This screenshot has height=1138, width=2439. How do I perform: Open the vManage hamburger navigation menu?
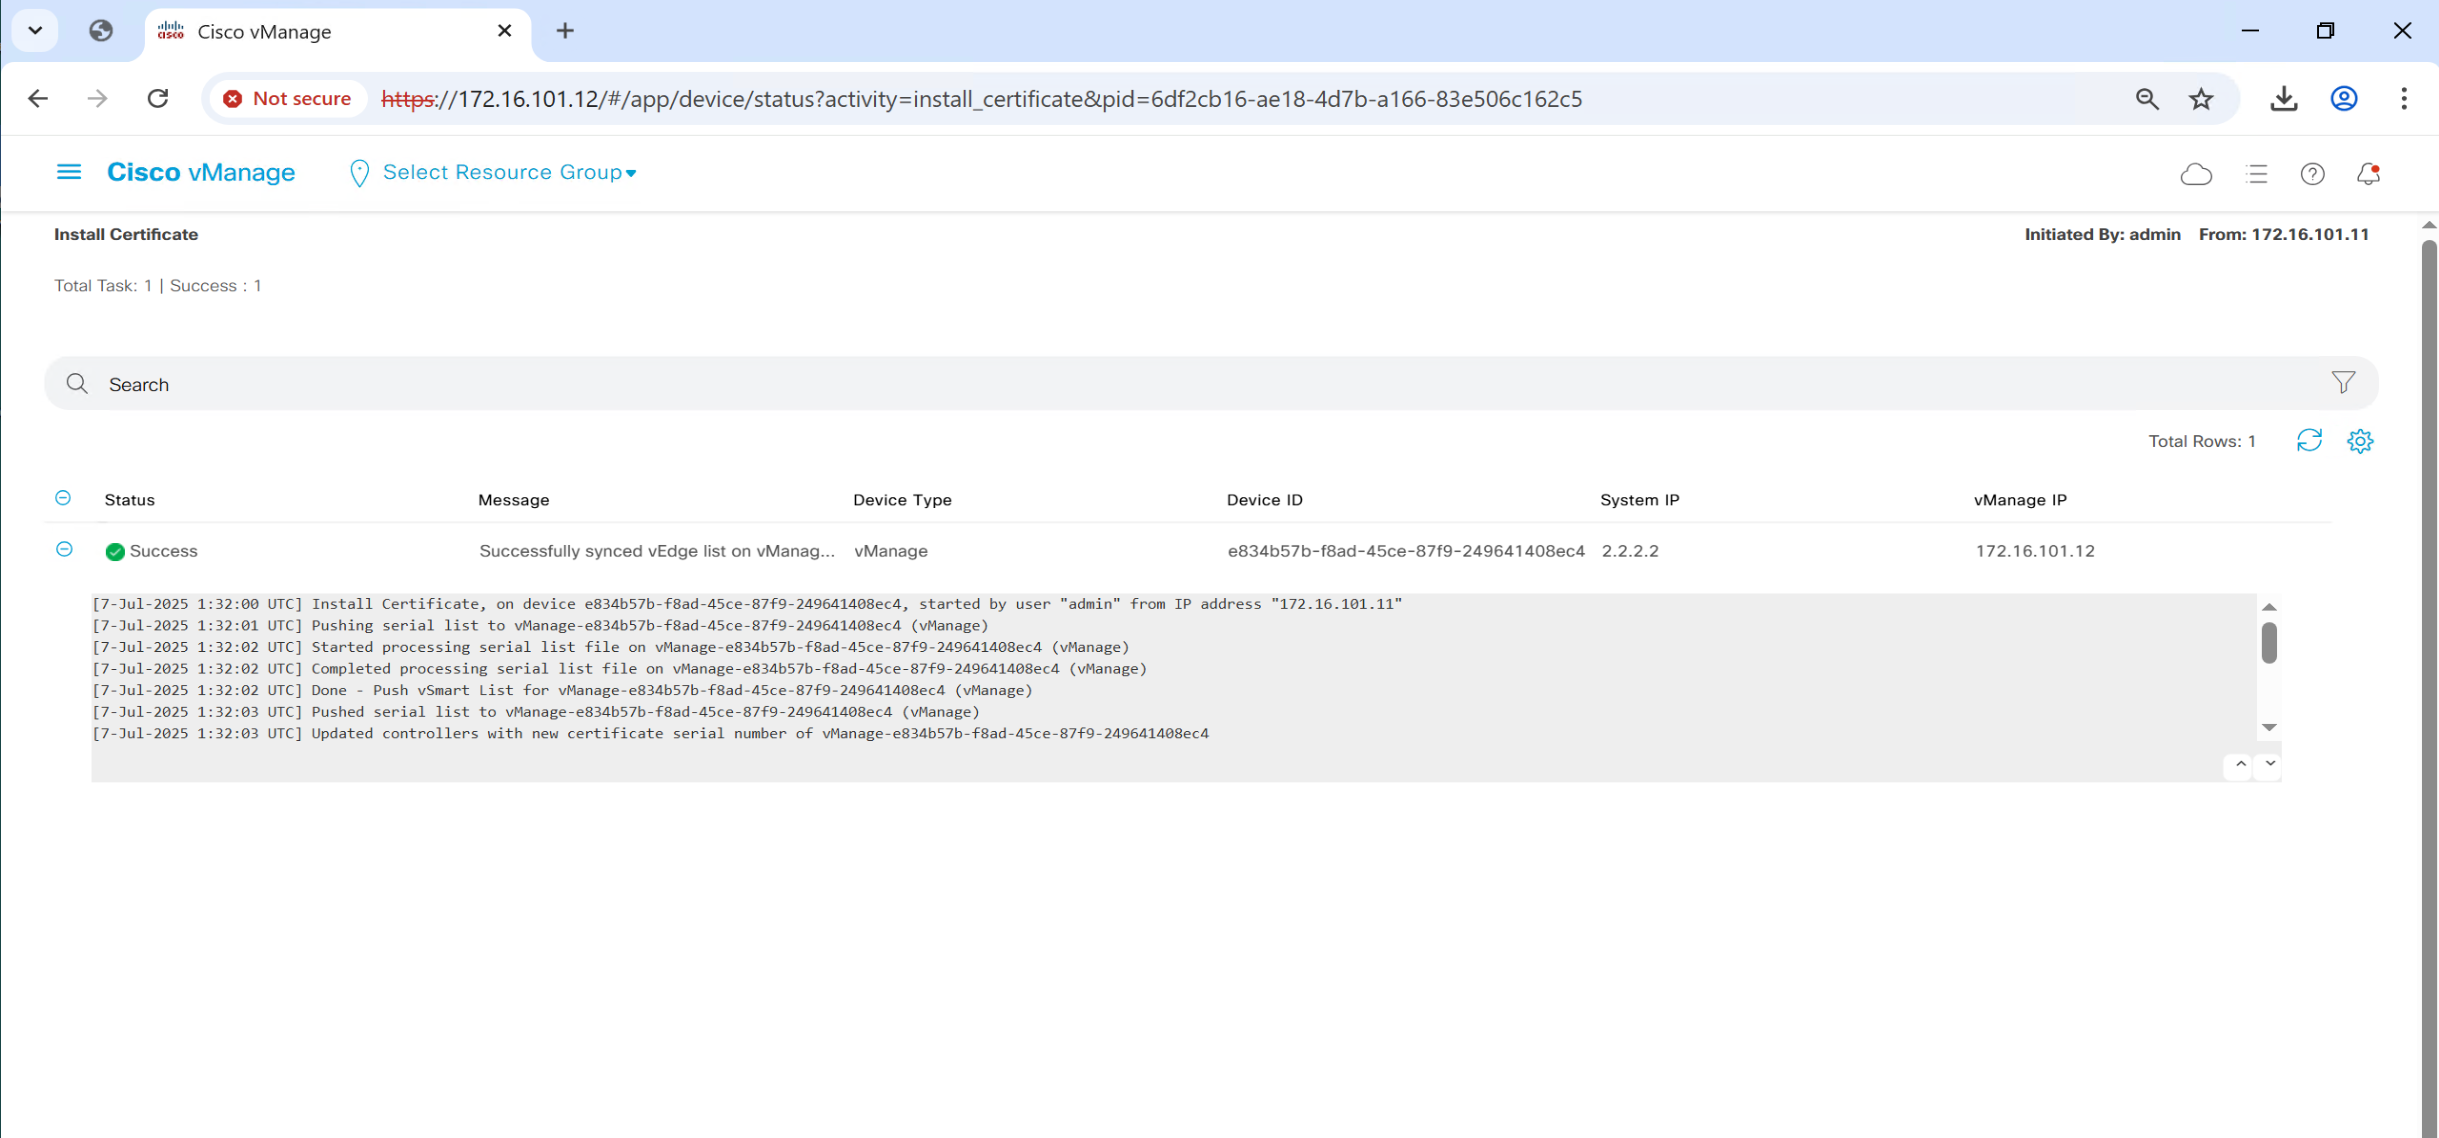pos(68,172)
